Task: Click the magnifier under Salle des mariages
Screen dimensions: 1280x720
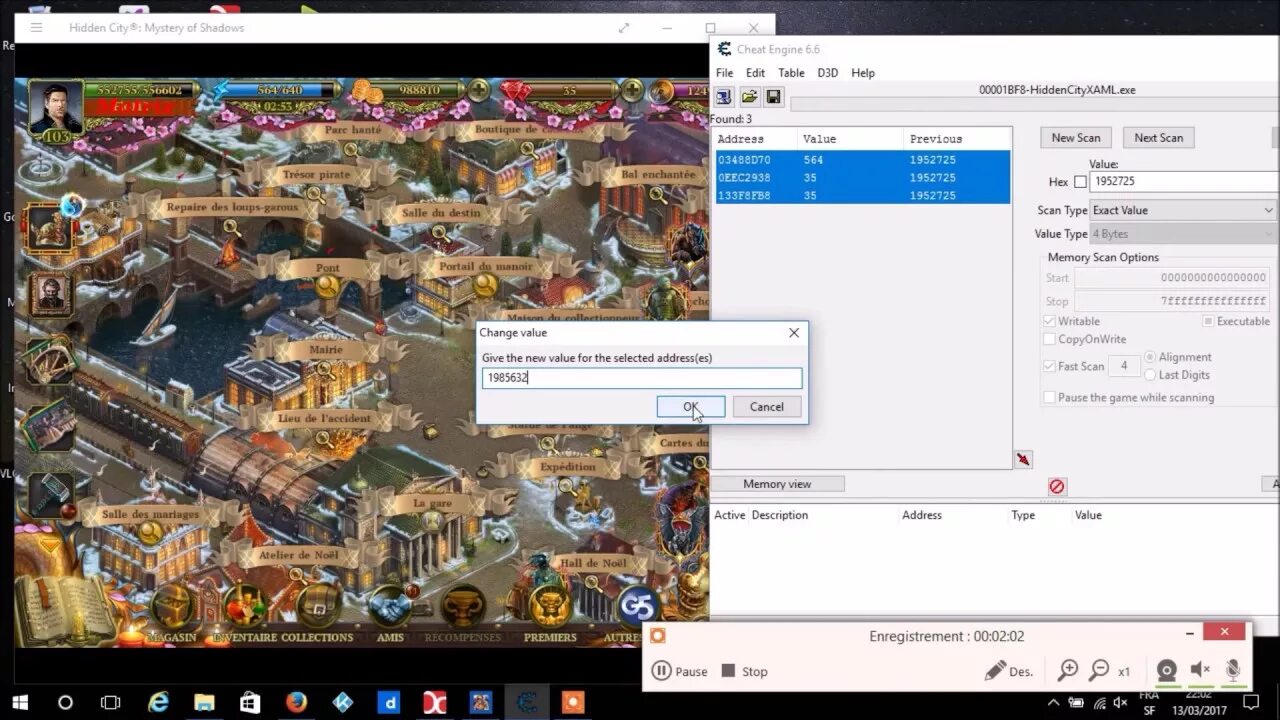Action: click(x=151, y=532)
